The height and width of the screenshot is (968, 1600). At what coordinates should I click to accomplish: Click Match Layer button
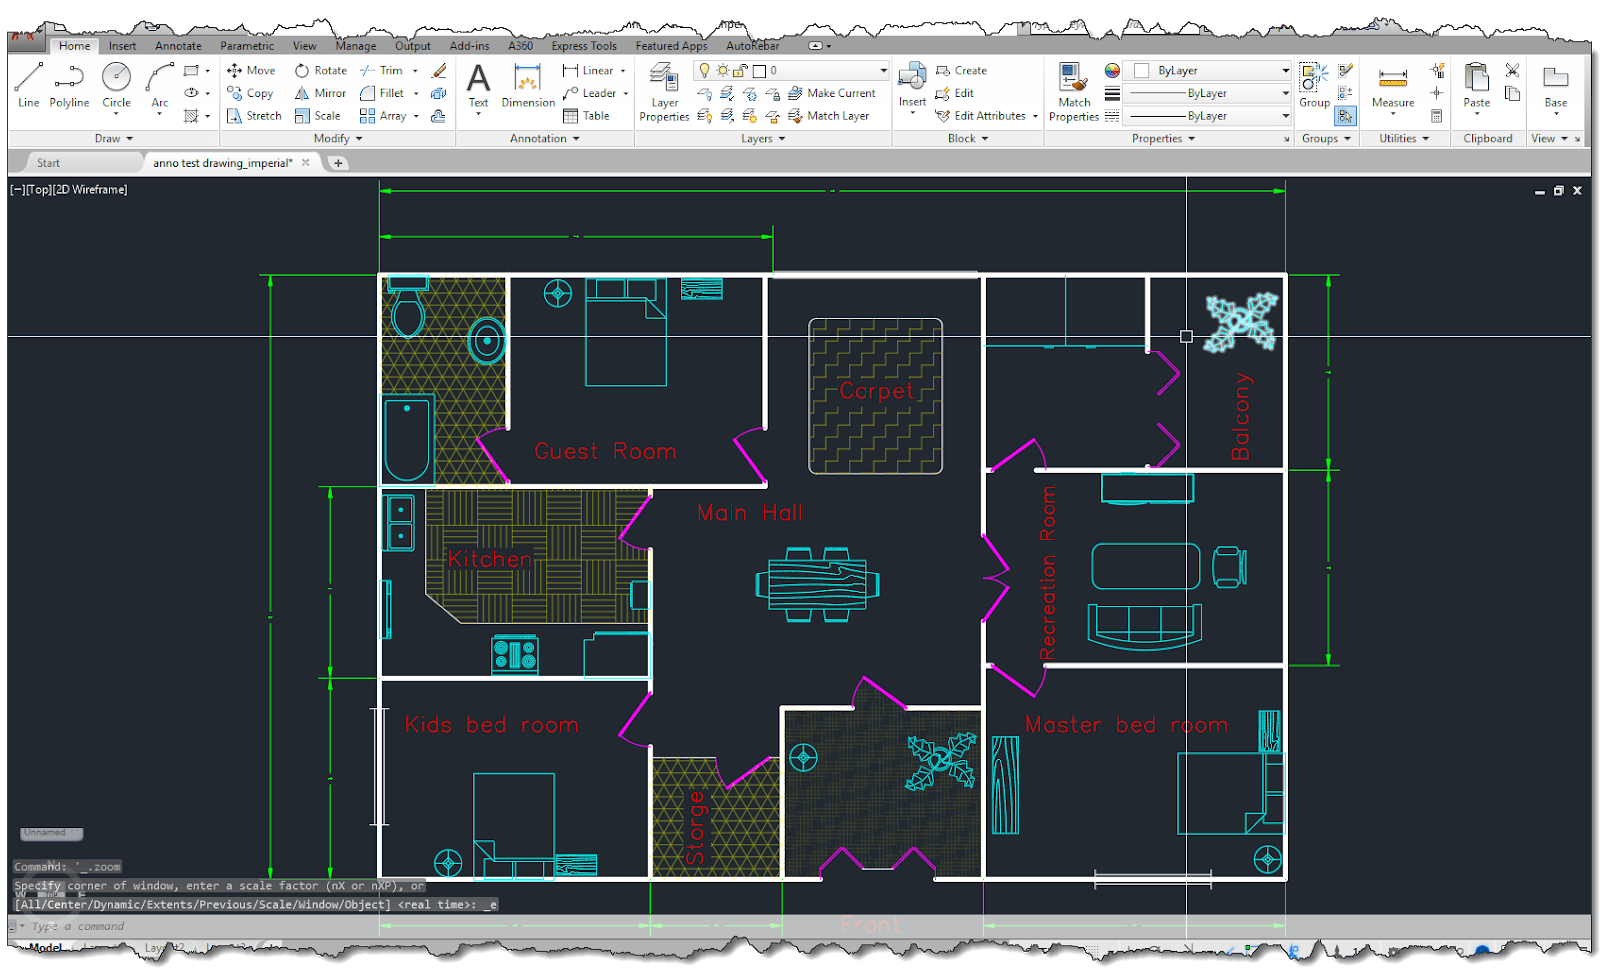pos(828,116)
